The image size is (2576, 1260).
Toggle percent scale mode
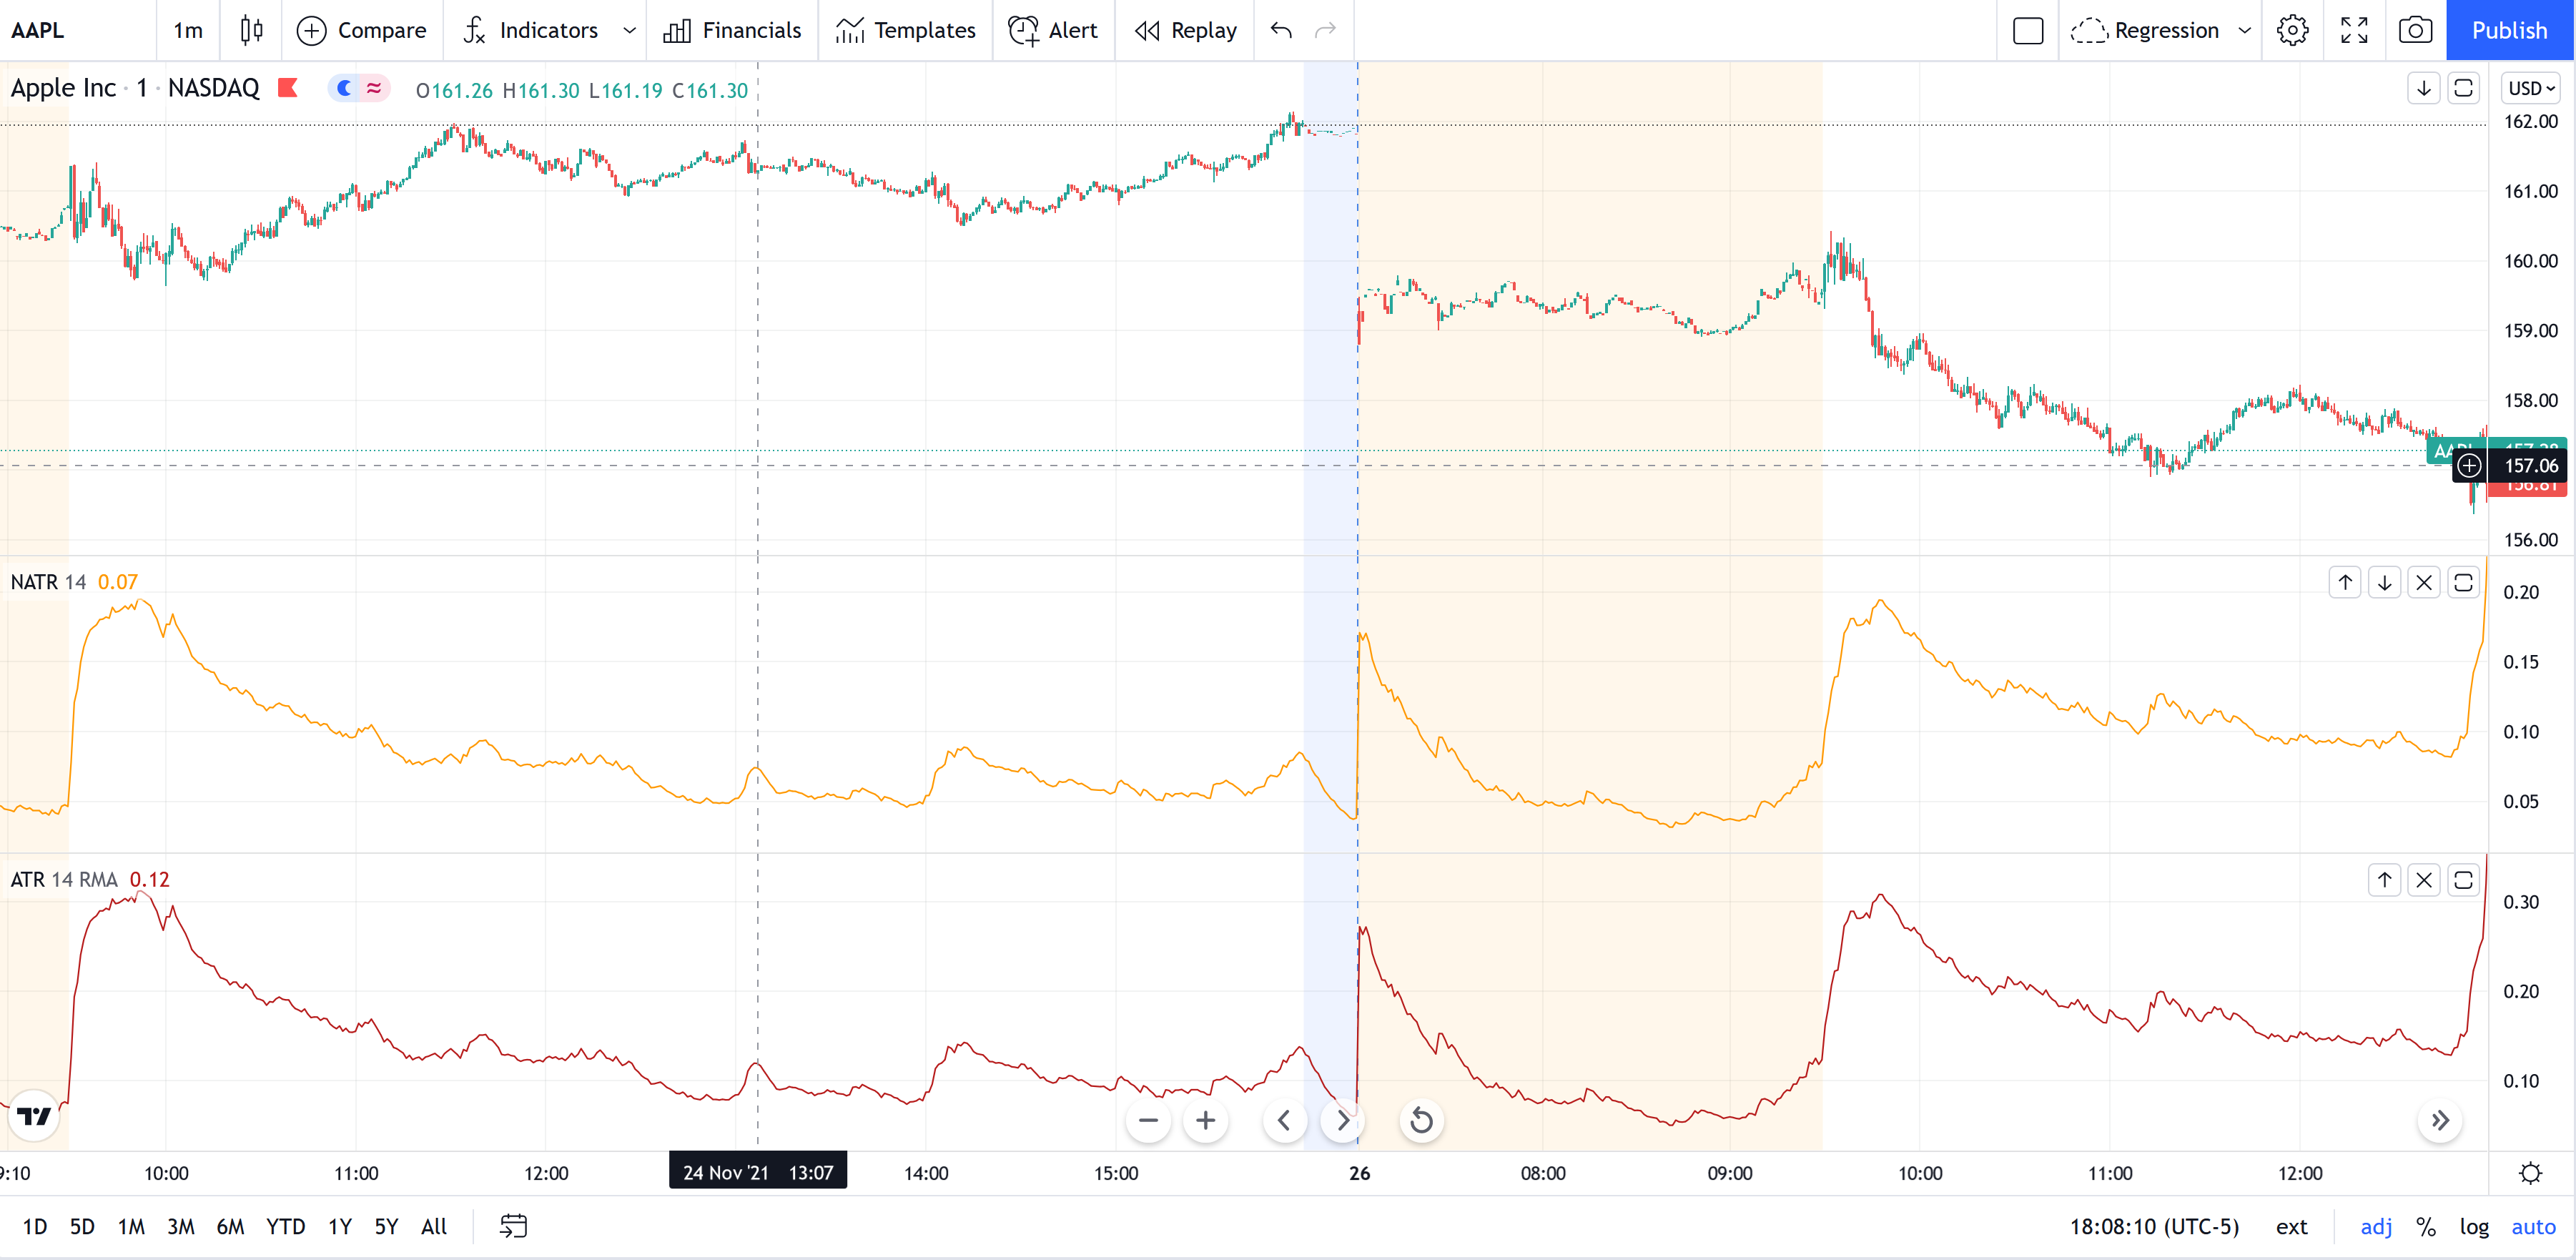2426,1227
